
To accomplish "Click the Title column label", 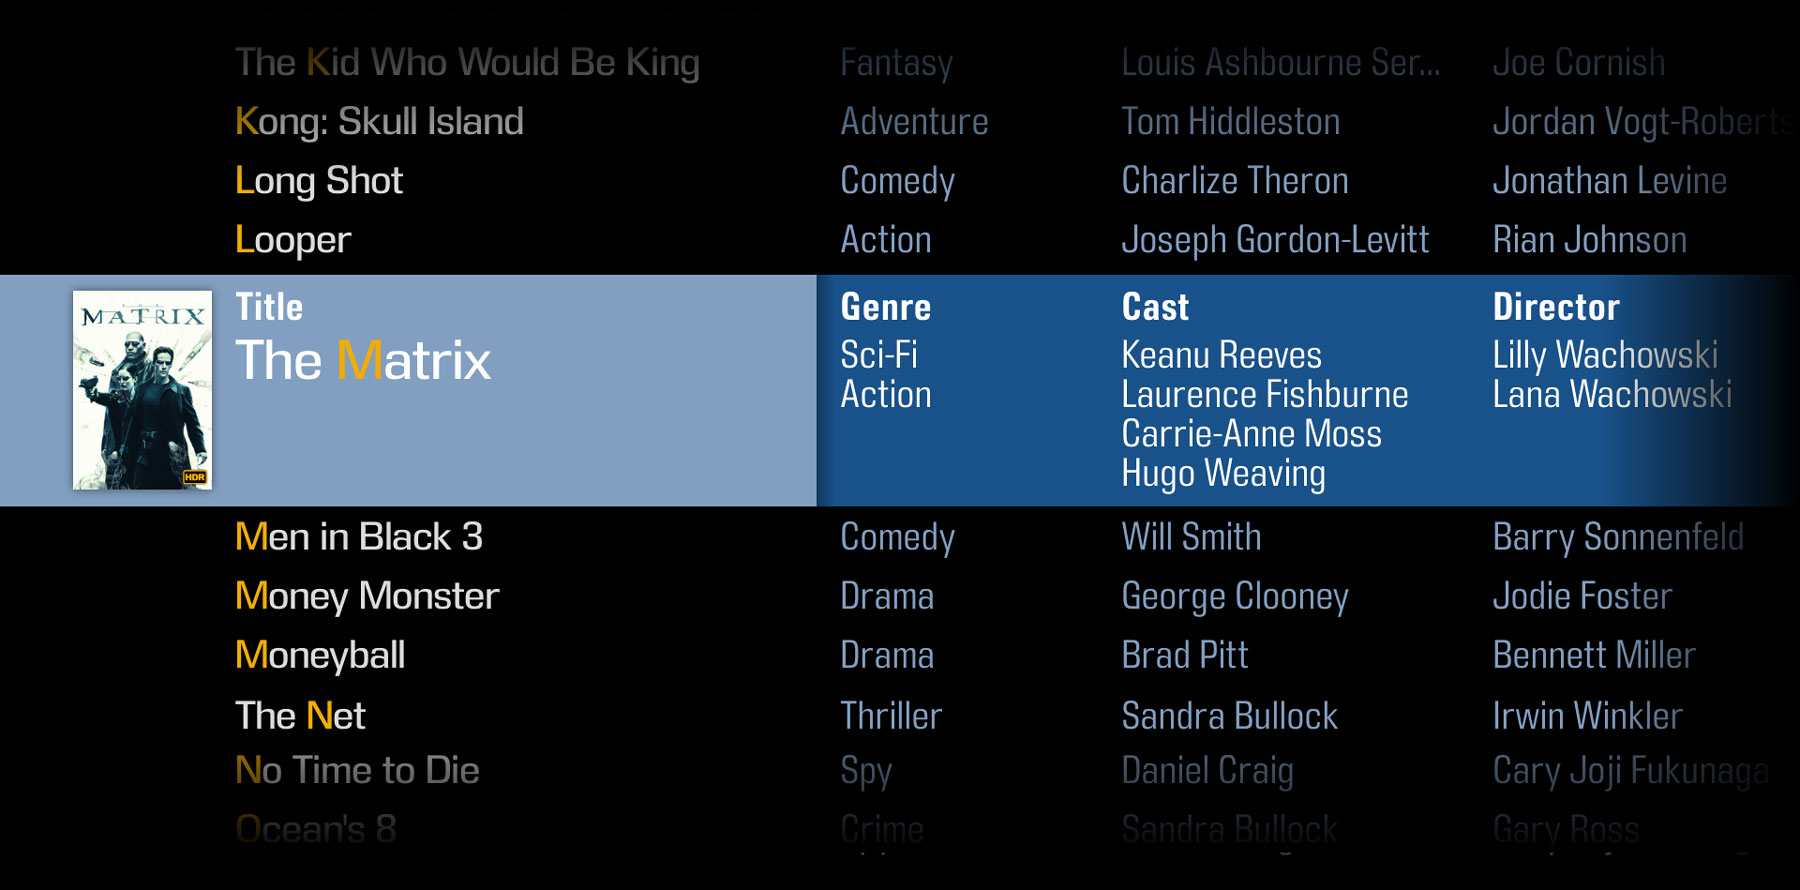I will tap(269, 307).
